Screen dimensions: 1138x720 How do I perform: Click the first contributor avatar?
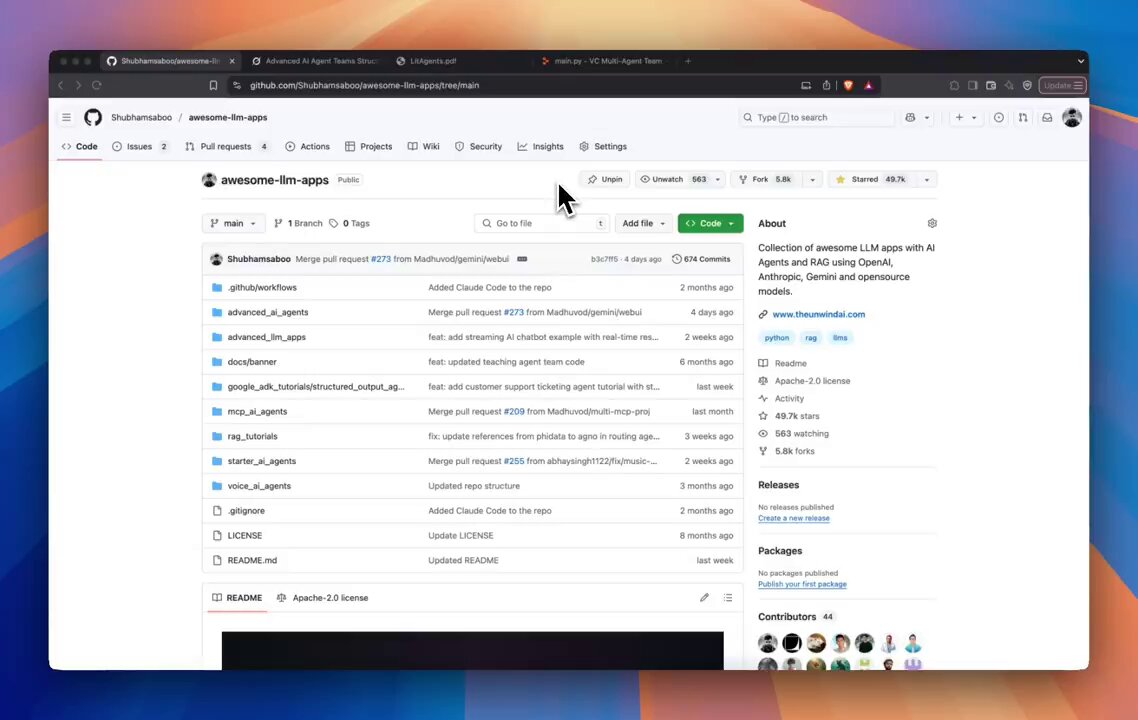[x=768, y=643]
